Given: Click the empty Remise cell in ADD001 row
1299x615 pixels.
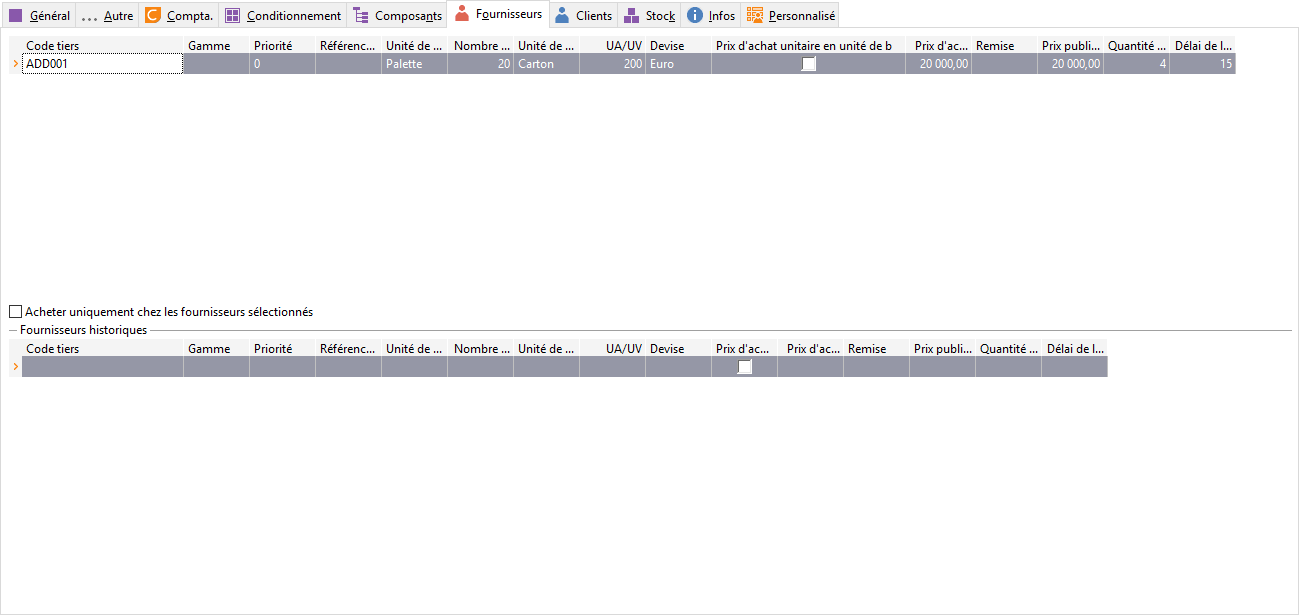Looking at the screenshot, I should click(x=1005, y=64).
